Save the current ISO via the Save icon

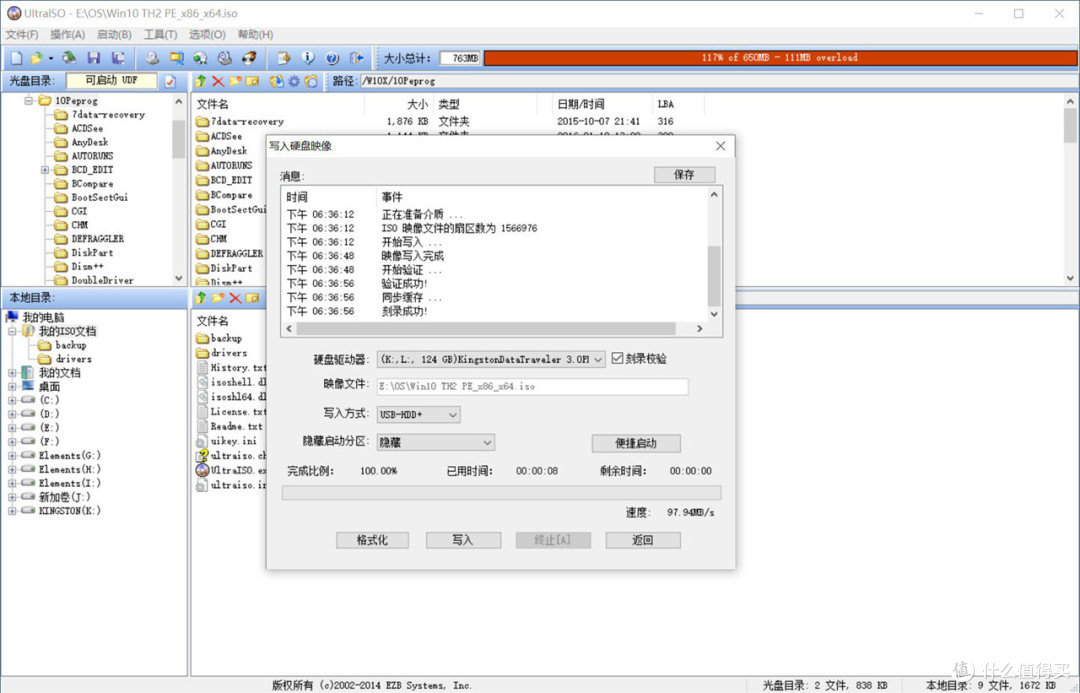(x=95, y=58)
